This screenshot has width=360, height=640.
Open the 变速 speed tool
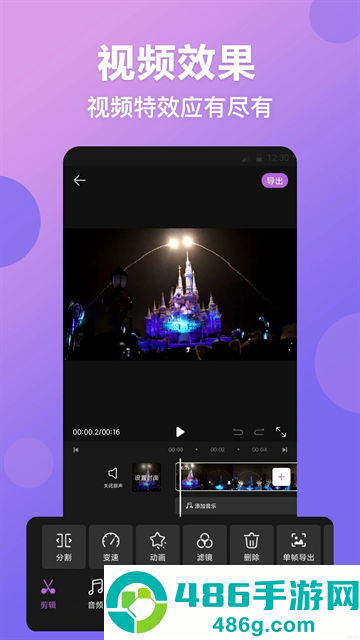[111, 547]
